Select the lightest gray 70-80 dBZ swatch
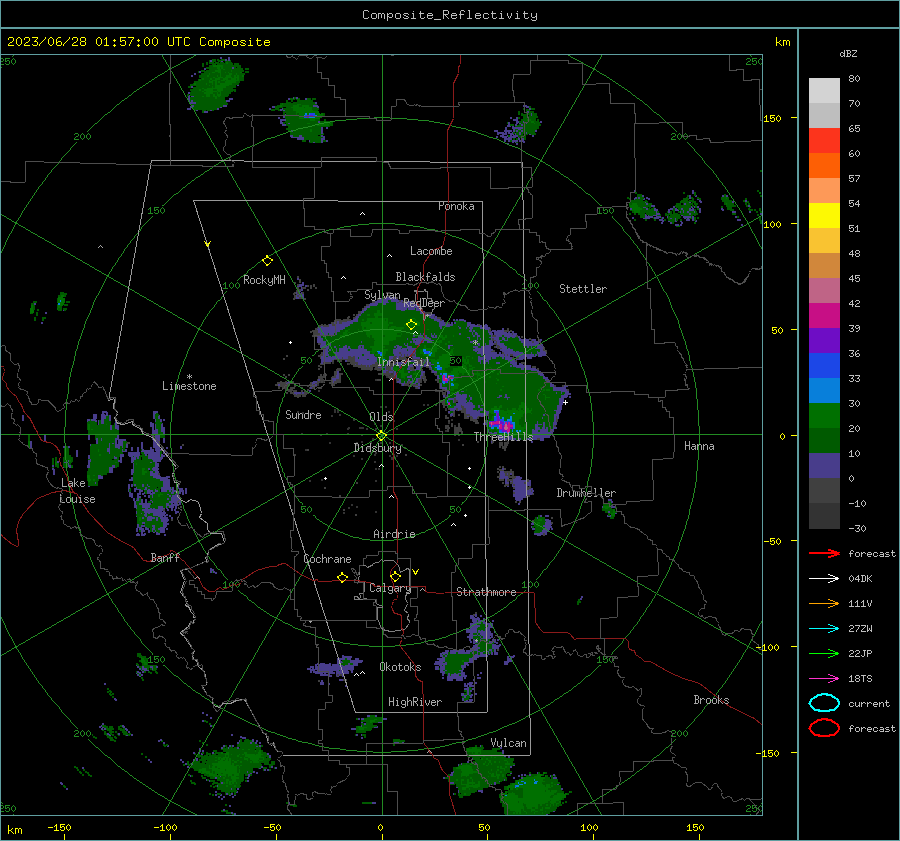Viewport: 900px width, 841px height. (824, 91)
